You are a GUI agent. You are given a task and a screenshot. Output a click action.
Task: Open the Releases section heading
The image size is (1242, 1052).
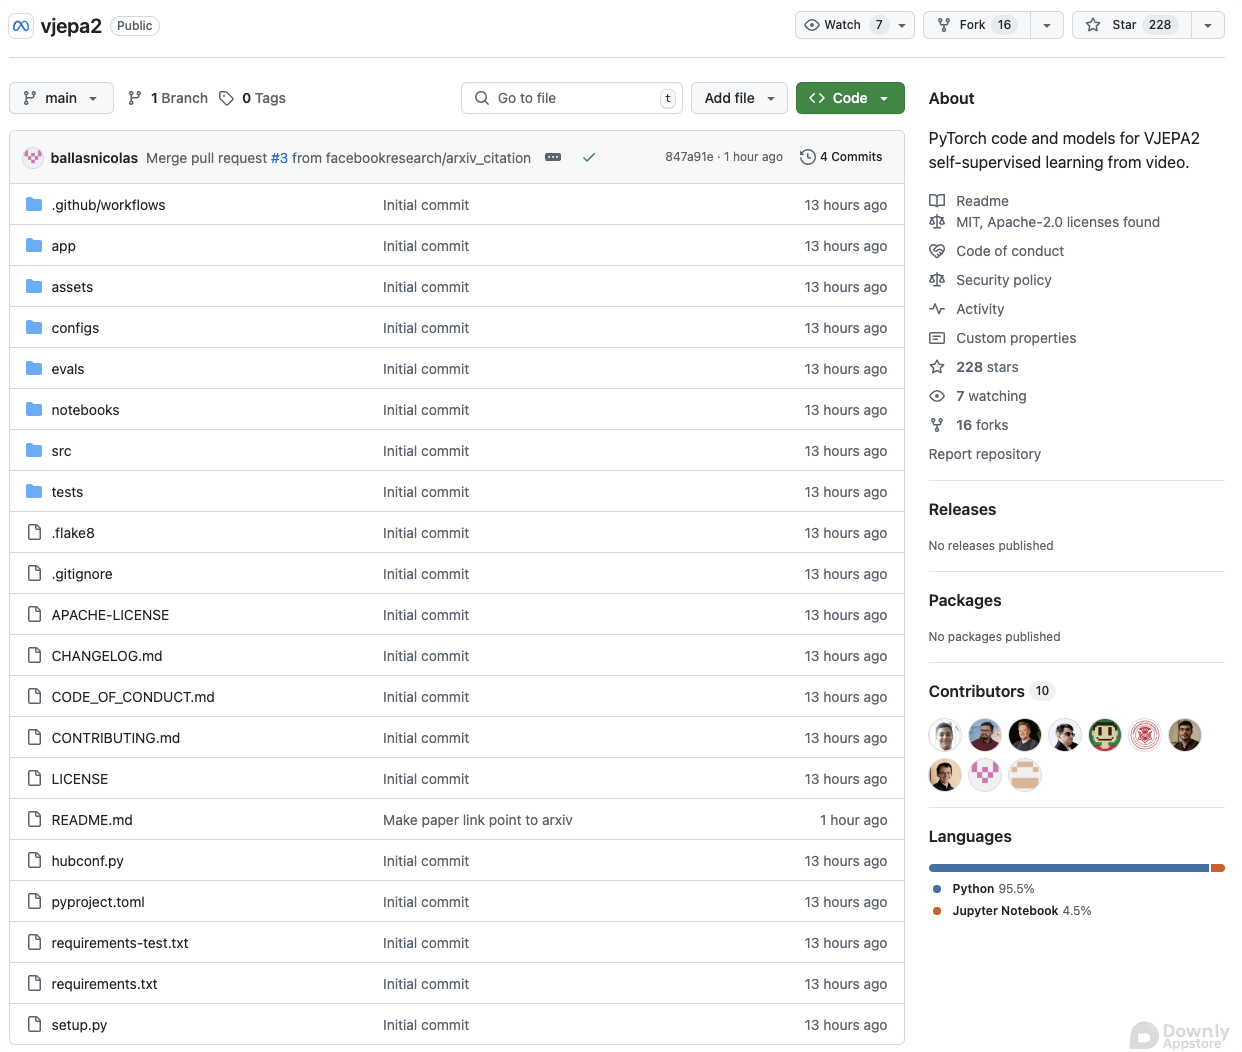click(962, 509)
